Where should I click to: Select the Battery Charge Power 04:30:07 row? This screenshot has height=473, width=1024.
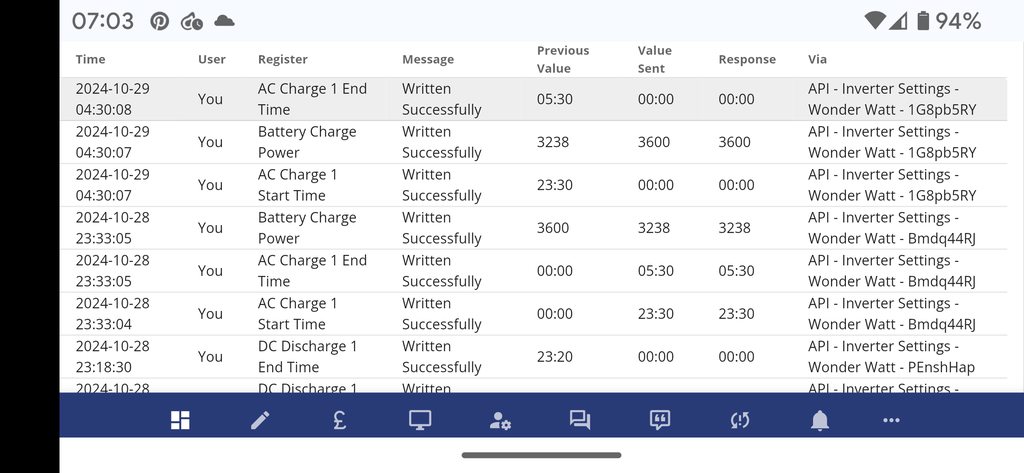point(306,142)
